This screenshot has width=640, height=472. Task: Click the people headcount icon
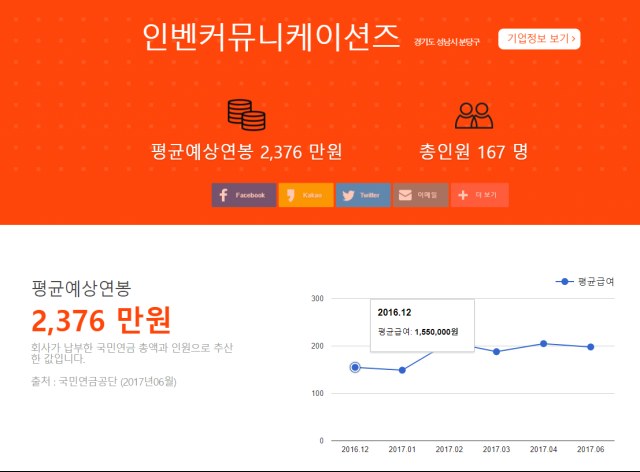click(474, 115)
